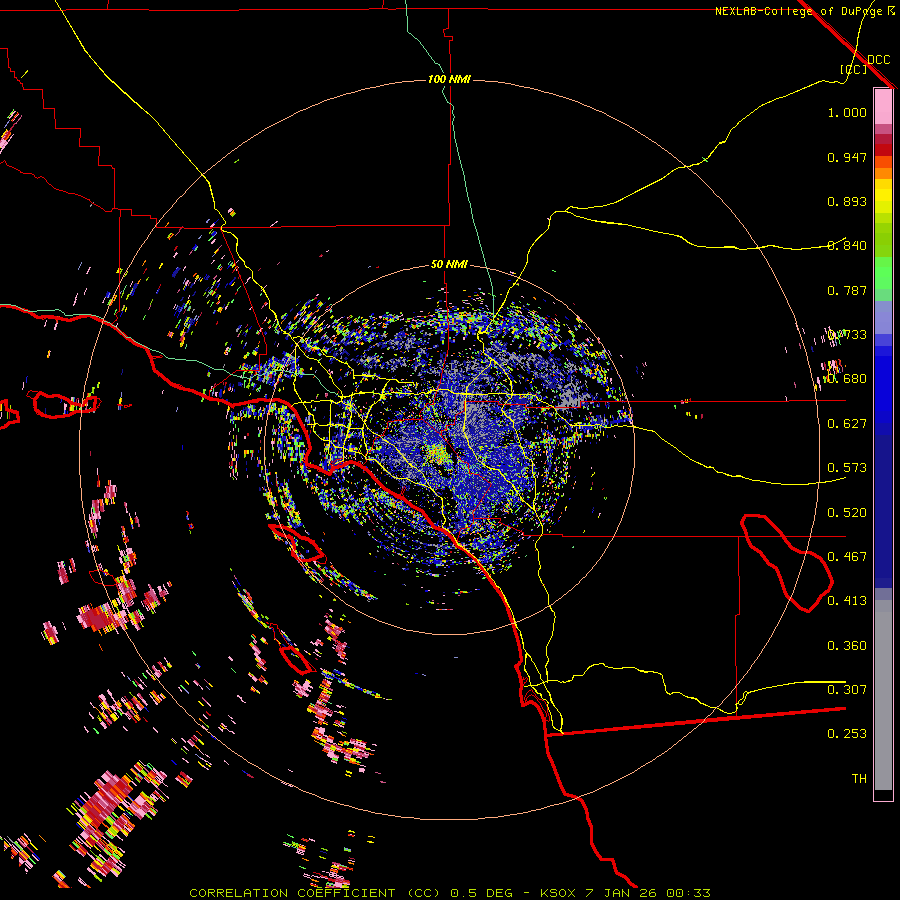
Task: Click the 0.947 scale value
Action: click(x=847, y=157)
